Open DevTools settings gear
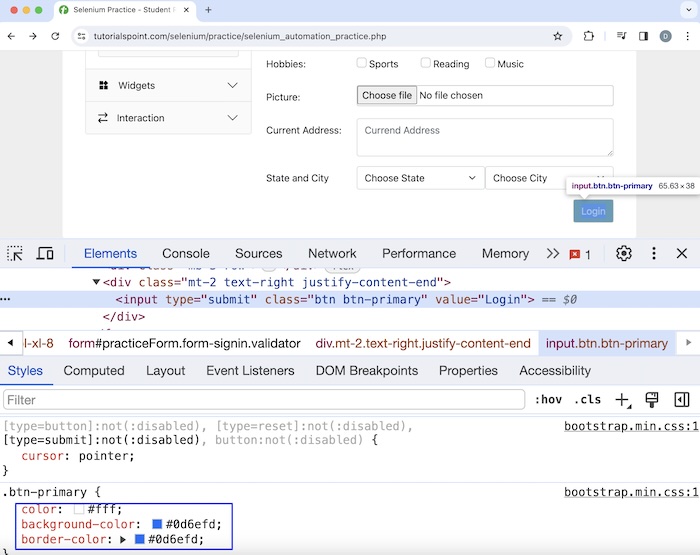 point(624,254)
